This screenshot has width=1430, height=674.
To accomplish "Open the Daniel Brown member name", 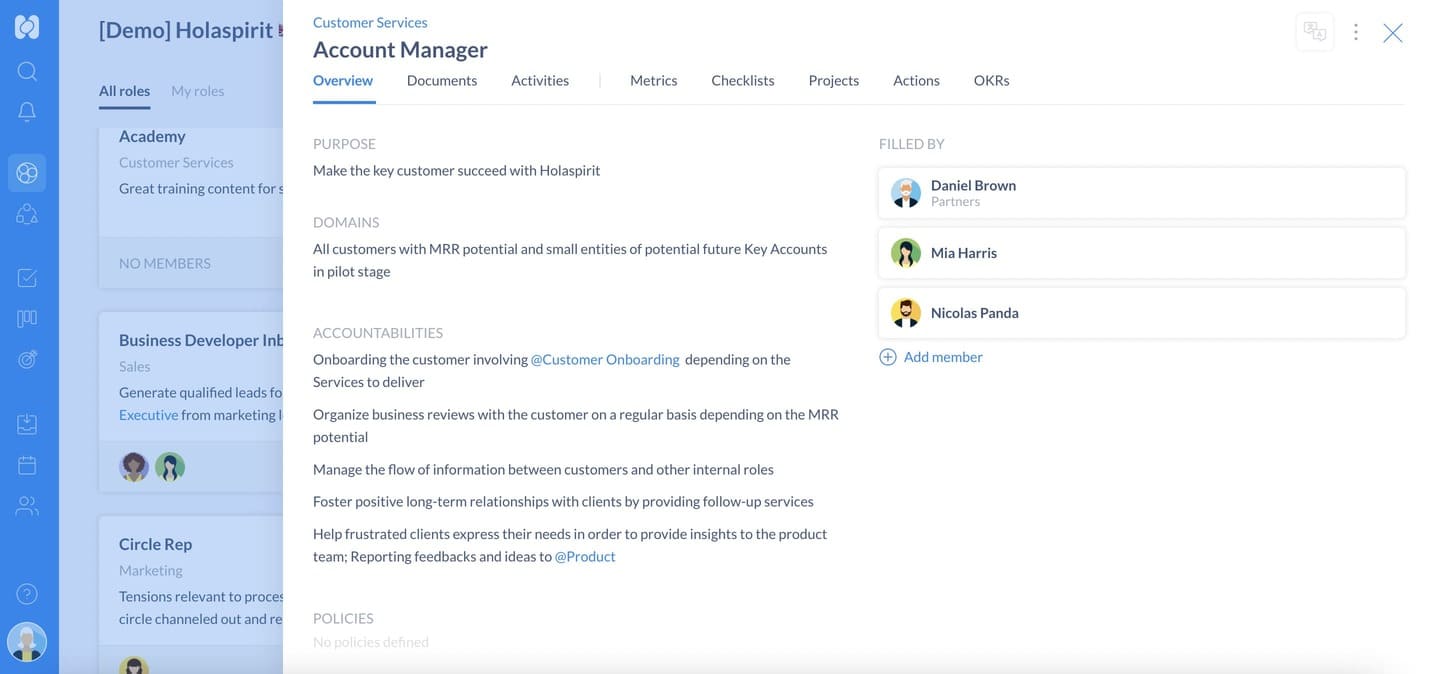I will pyautogui.click(x=973, y=185).
